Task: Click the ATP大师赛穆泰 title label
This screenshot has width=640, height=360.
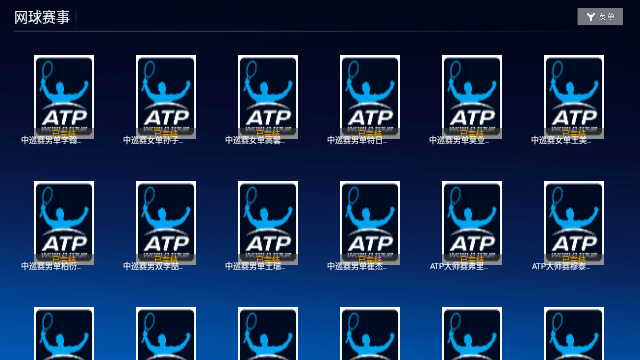Action: [561, 267]
